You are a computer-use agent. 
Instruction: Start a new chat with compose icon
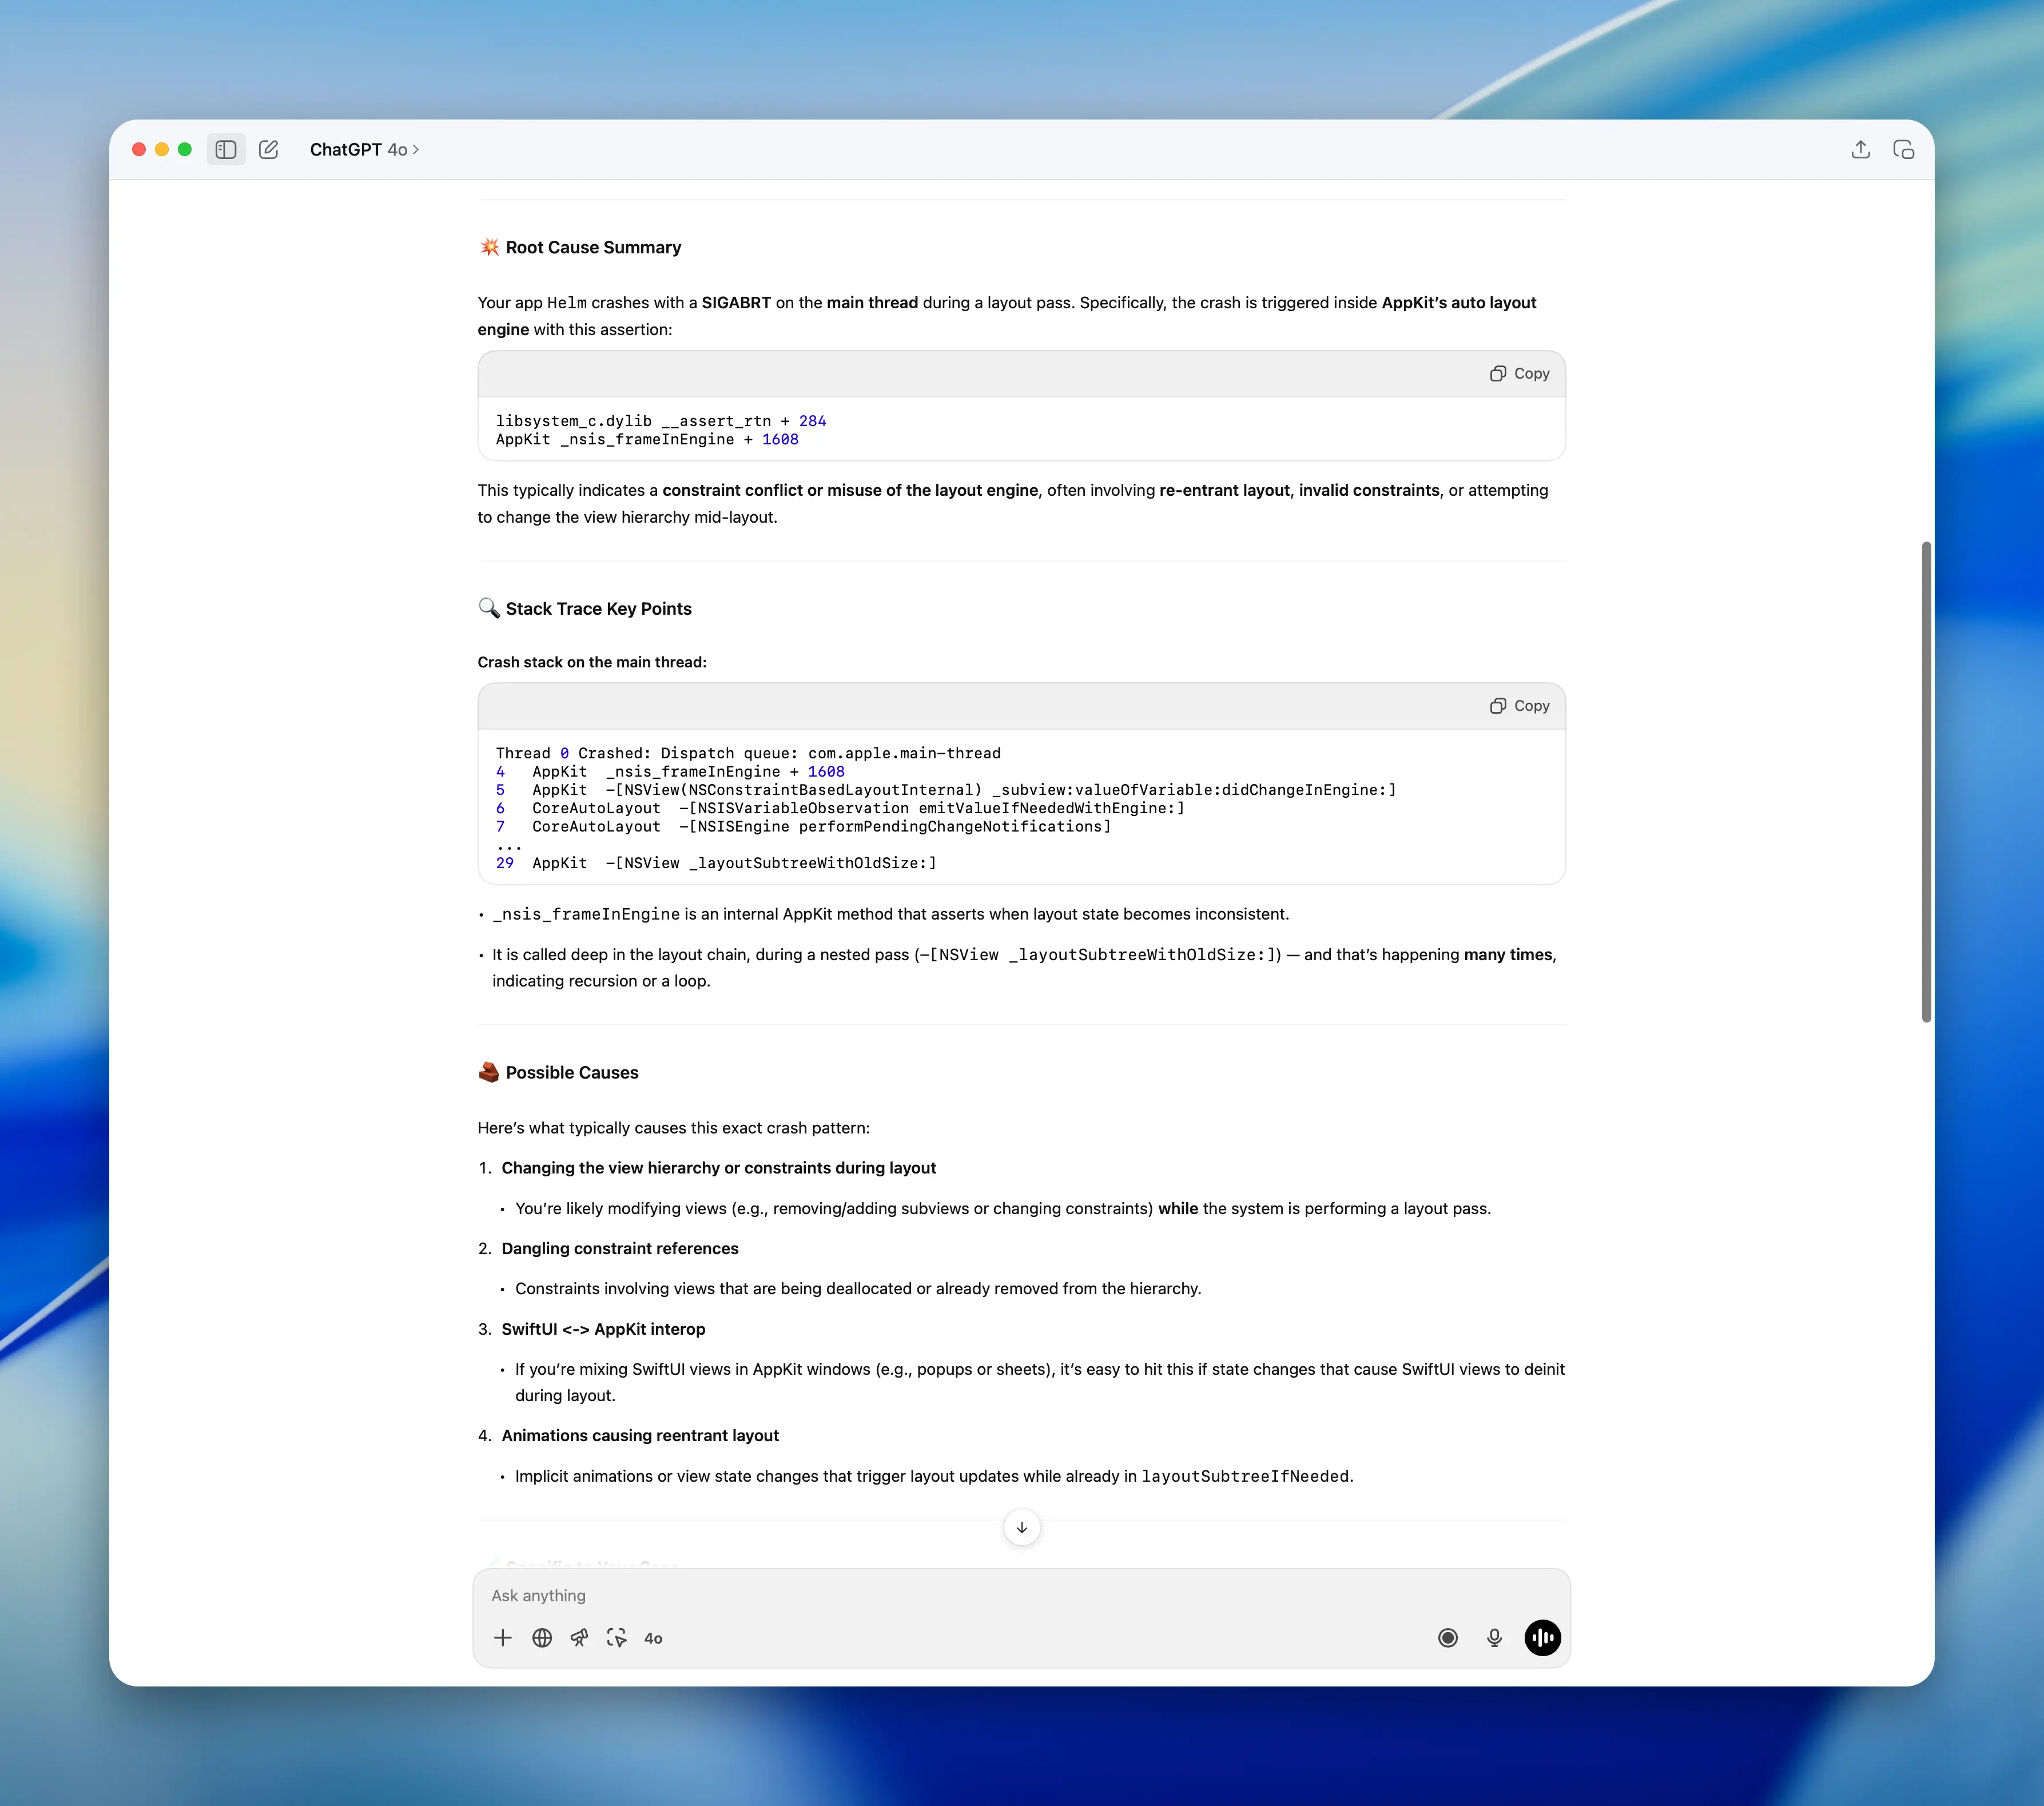click(268, 150)
